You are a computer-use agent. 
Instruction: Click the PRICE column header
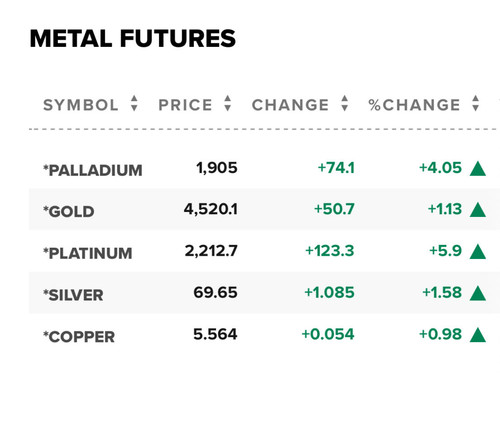[x=185, y=105]
